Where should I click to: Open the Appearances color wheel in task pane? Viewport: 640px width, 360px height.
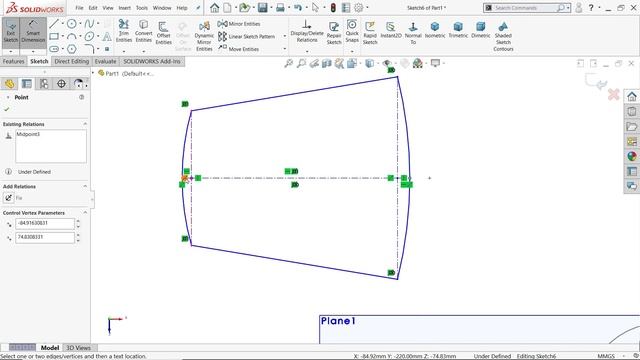click(632, 156)
